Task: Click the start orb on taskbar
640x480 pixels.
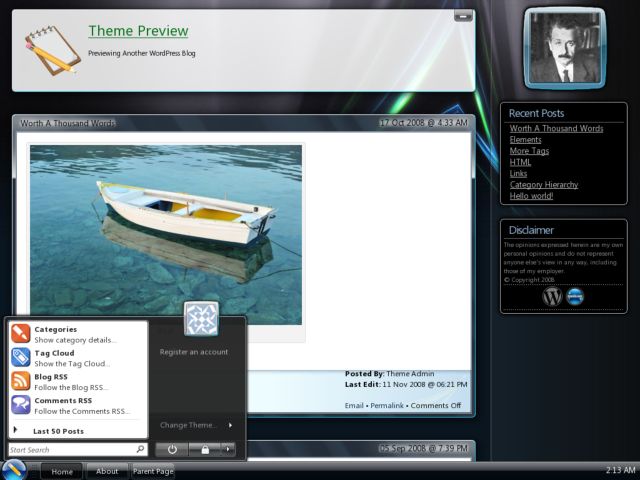Action: [13, 470]
